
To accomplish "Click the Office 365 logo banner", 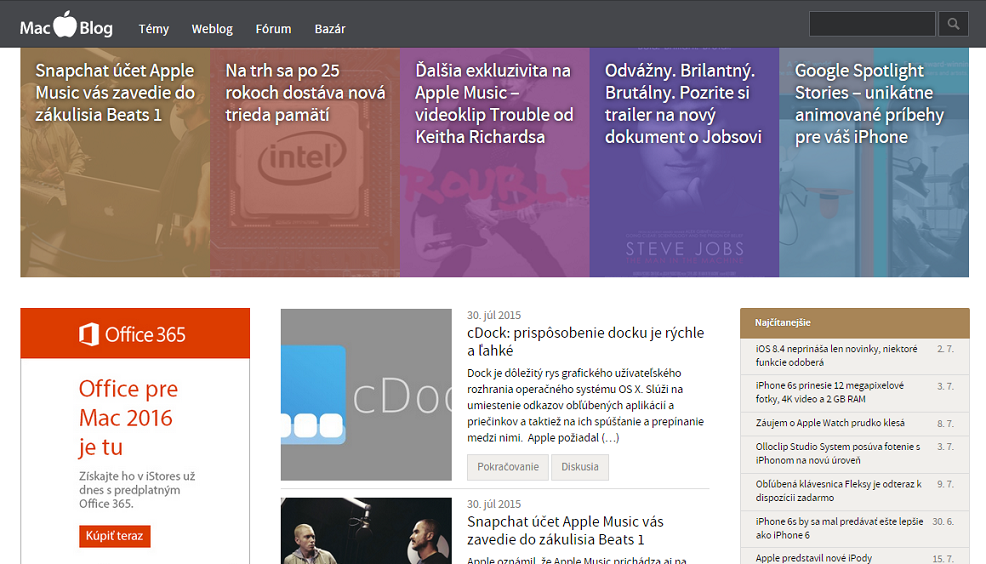I will pyautogui.click(x=134, y=334).
